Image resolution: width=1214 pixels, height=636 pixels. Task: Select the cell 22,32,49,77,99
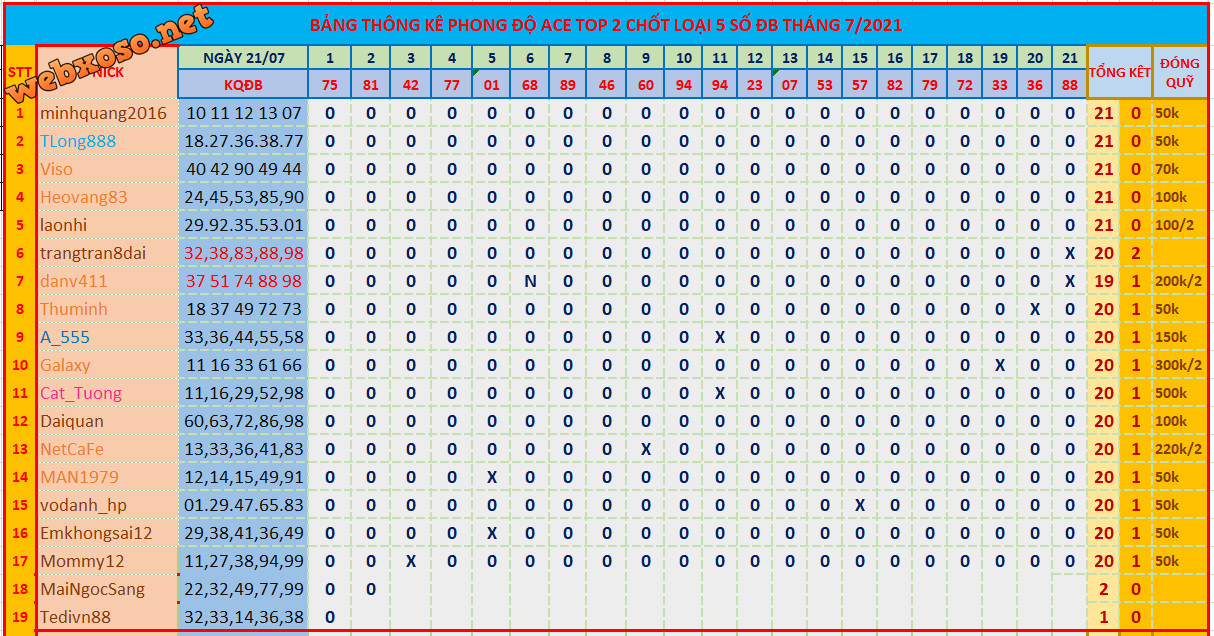pos(243,589)
